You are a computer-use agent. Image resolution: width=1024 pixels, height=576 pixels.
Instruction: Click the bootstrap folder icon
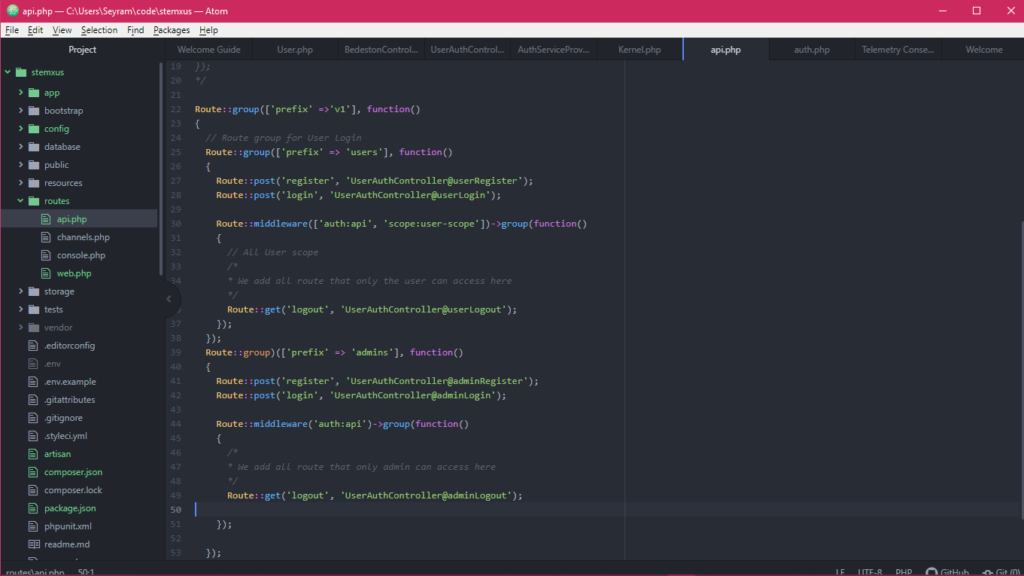pyautogui.click(x=34, y=110)
